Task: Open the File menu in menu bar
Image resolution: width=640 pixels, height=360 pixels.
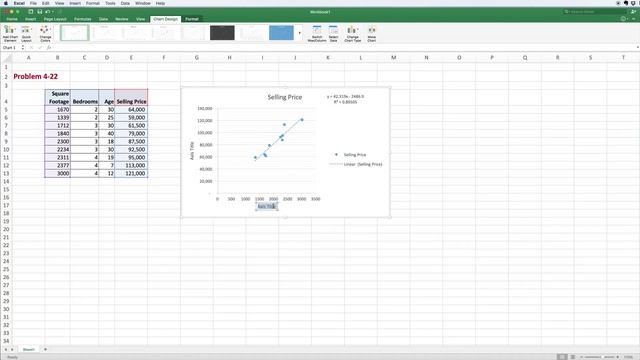Action: coord(33,3)
